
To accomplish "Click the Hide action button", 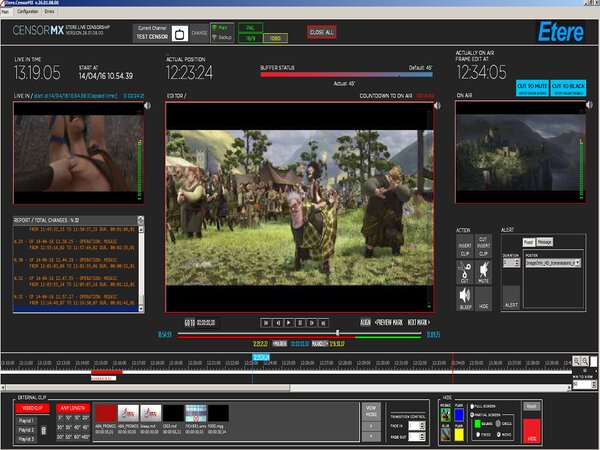I will (x=484, y=298).
